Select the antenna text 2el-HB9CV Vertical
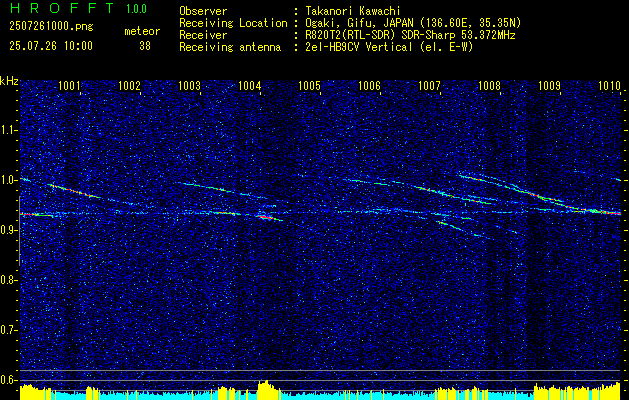 [x=358, y=47]
